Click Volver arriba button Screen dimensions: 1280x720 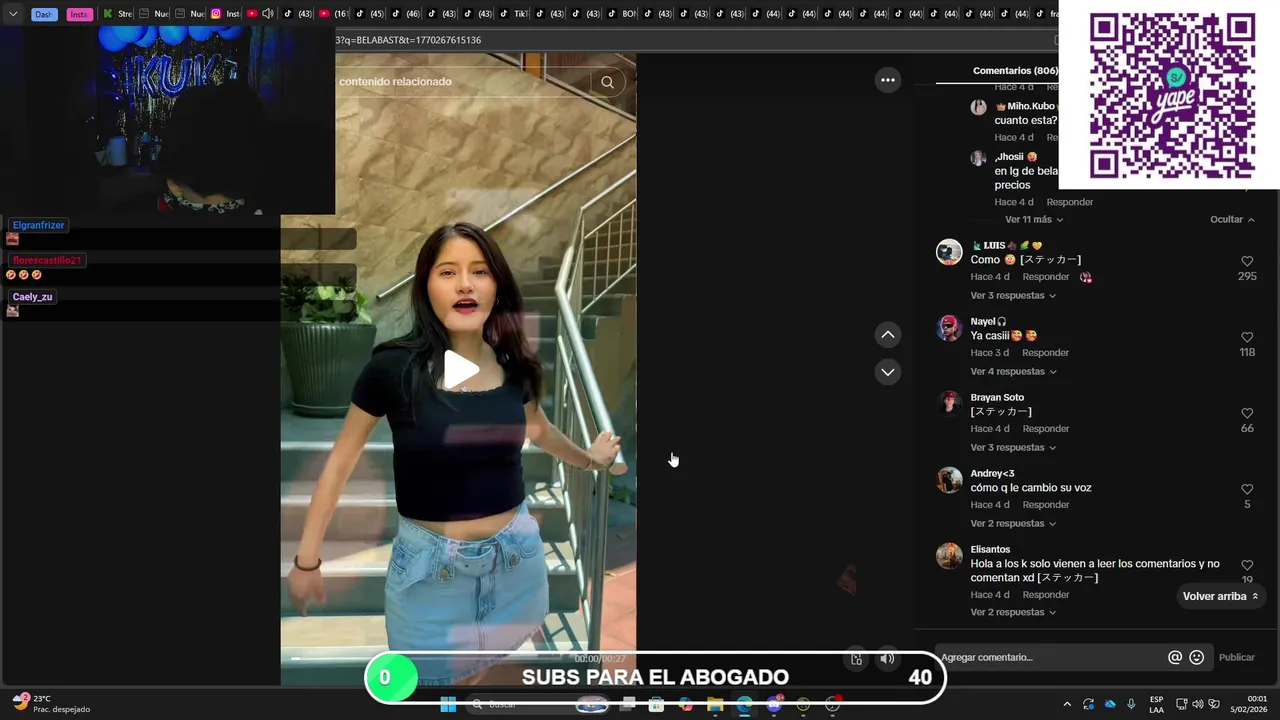1221,596
